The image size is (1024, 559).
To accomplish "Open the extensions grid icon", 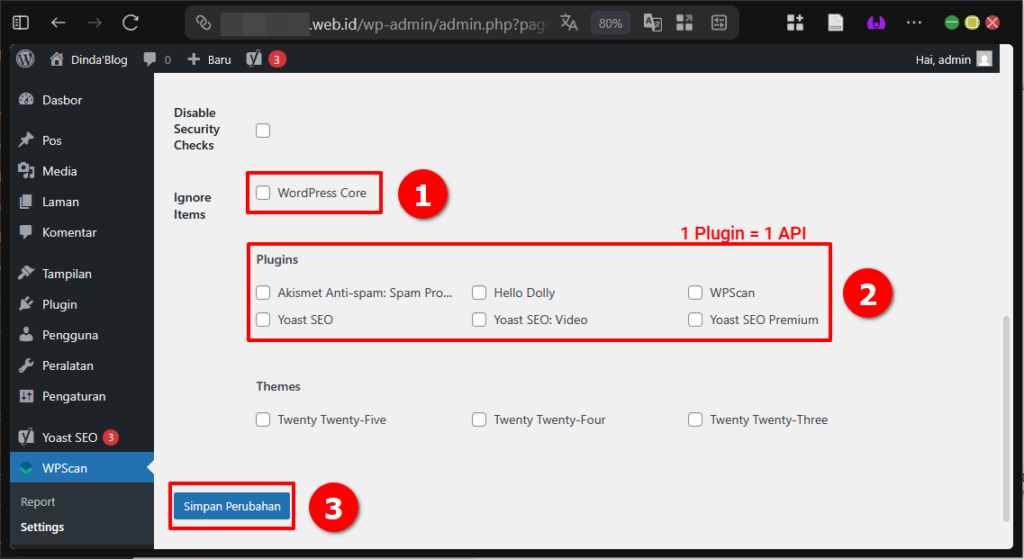I will pyautogui.click(x=795, y=23).
